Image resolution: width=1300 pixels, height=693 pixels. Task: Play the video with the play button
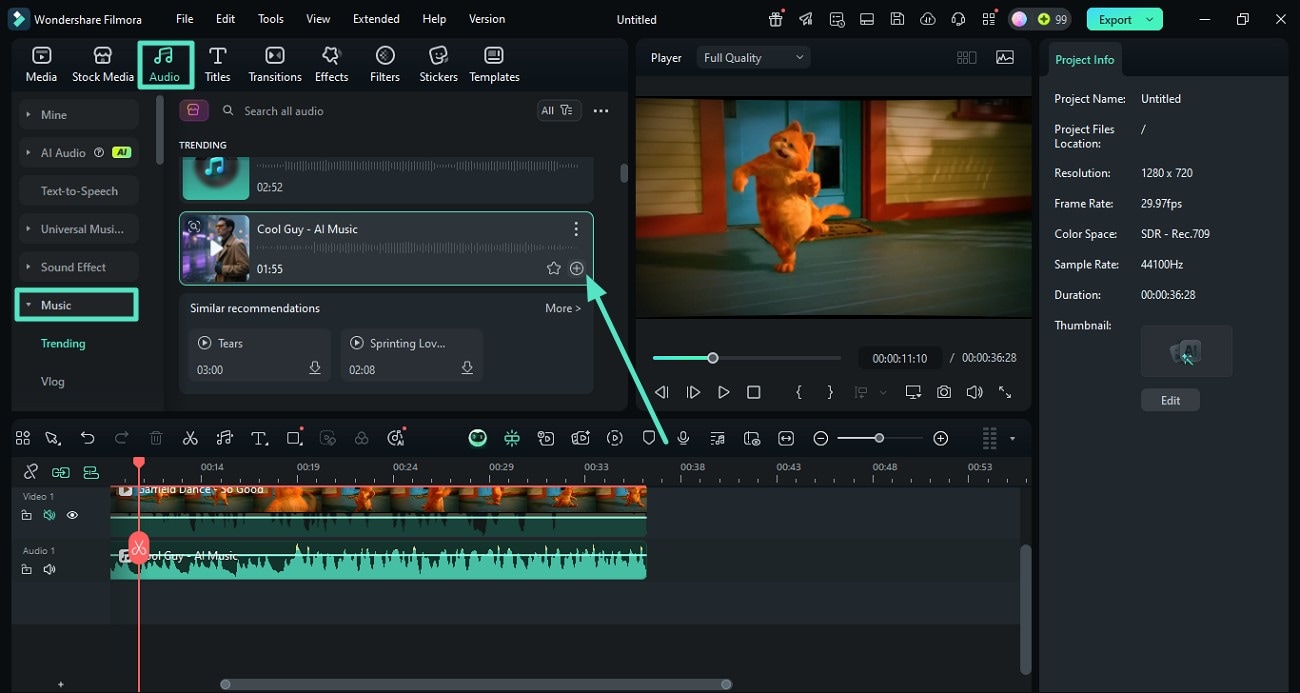724,393
